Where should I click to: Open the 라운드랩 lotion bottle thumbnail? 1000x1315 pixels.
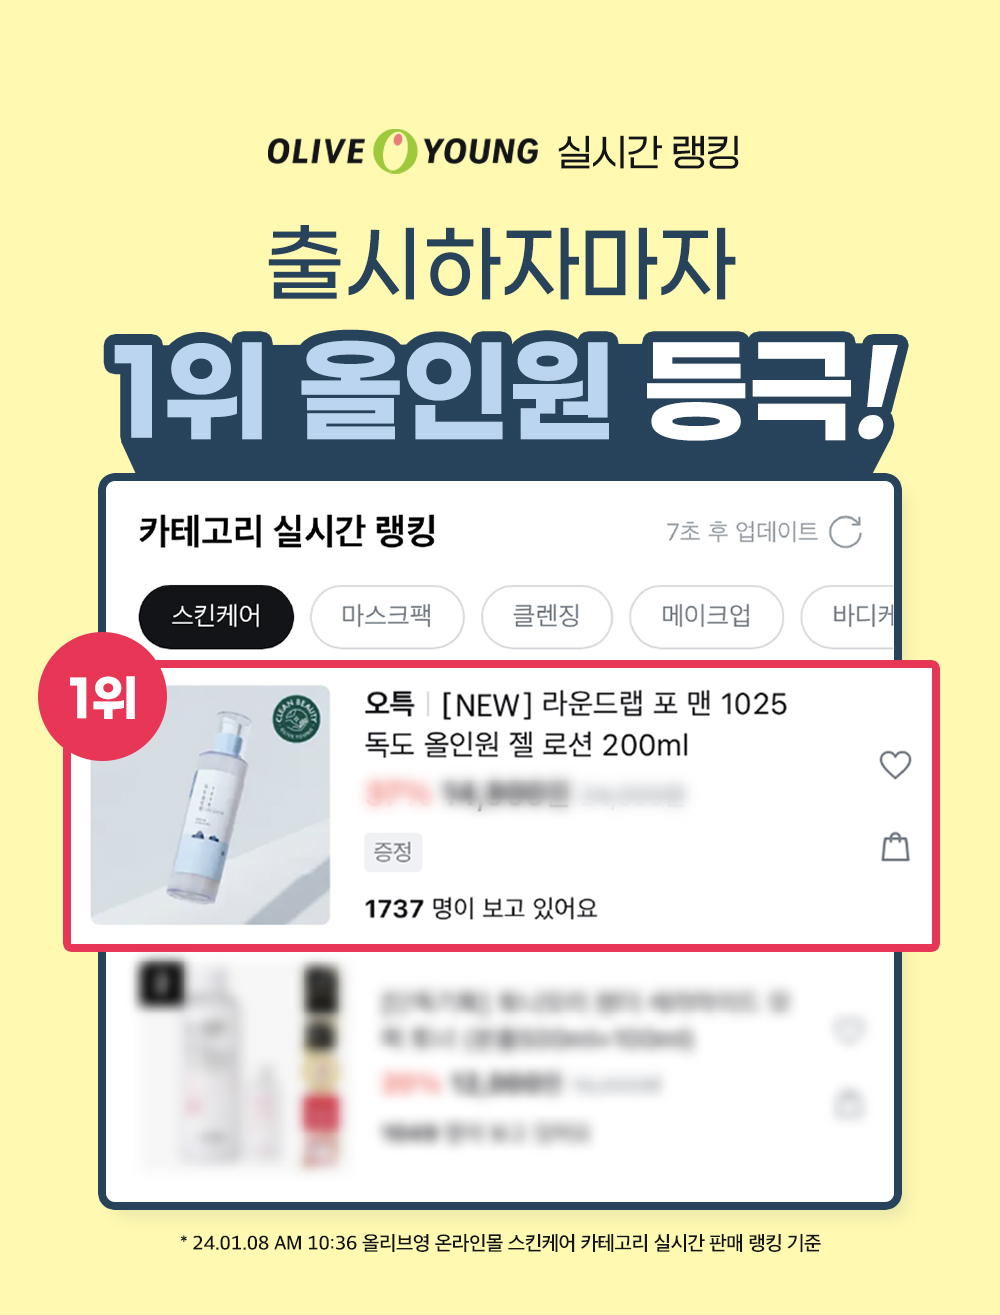(210, 805)
